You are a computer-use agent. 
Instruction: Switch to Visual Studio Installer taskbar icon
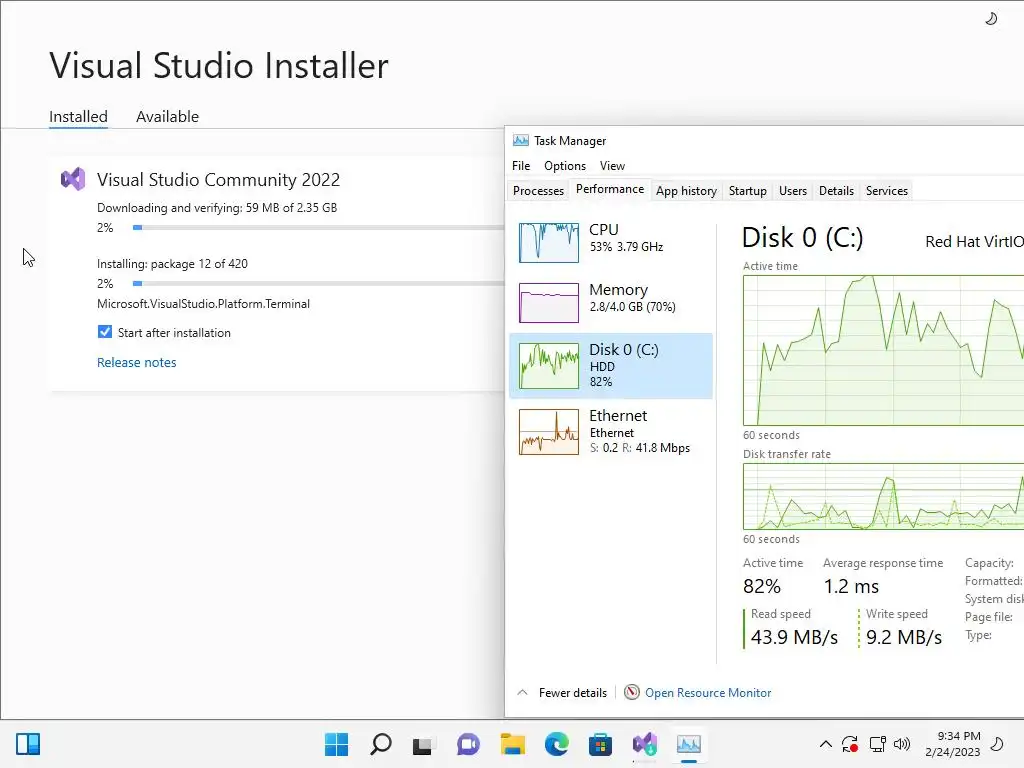tap(645, 744)
